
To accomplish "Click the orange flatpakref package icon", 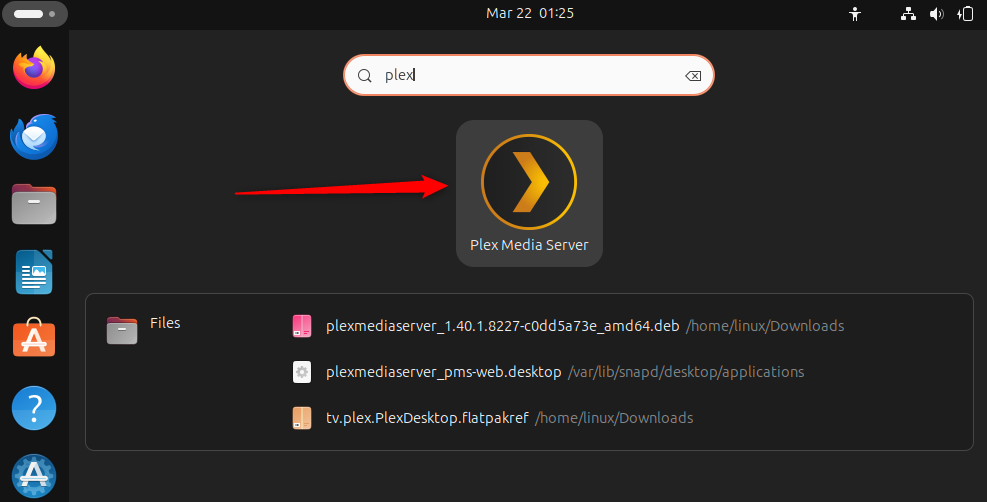I will (302, 418).
